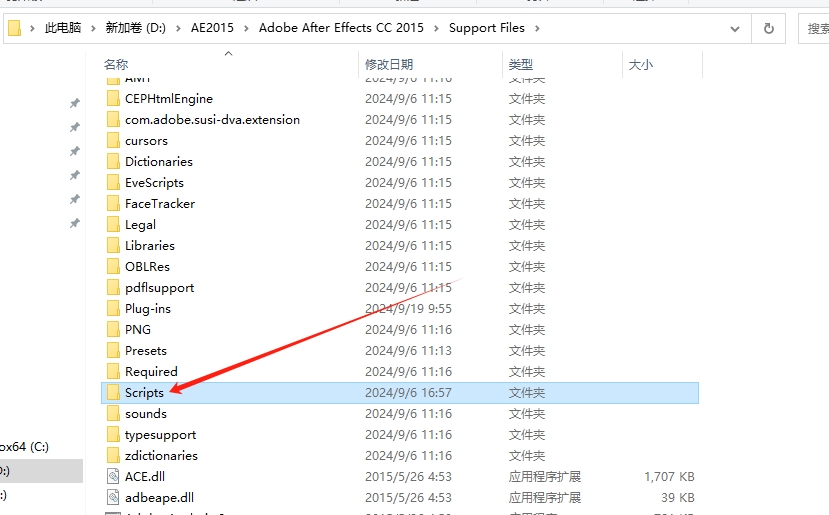Expand chevron after Adobe After Effects CC 2015
829x515 pixels.
pyautogui.click(x=436, y=28)
